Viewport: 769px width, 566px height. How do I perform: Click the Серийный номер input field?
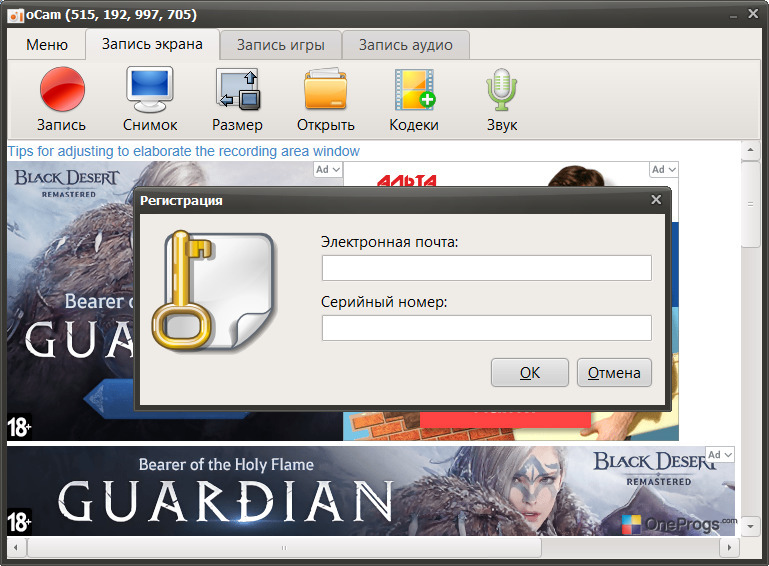click(x=487, y=328)
